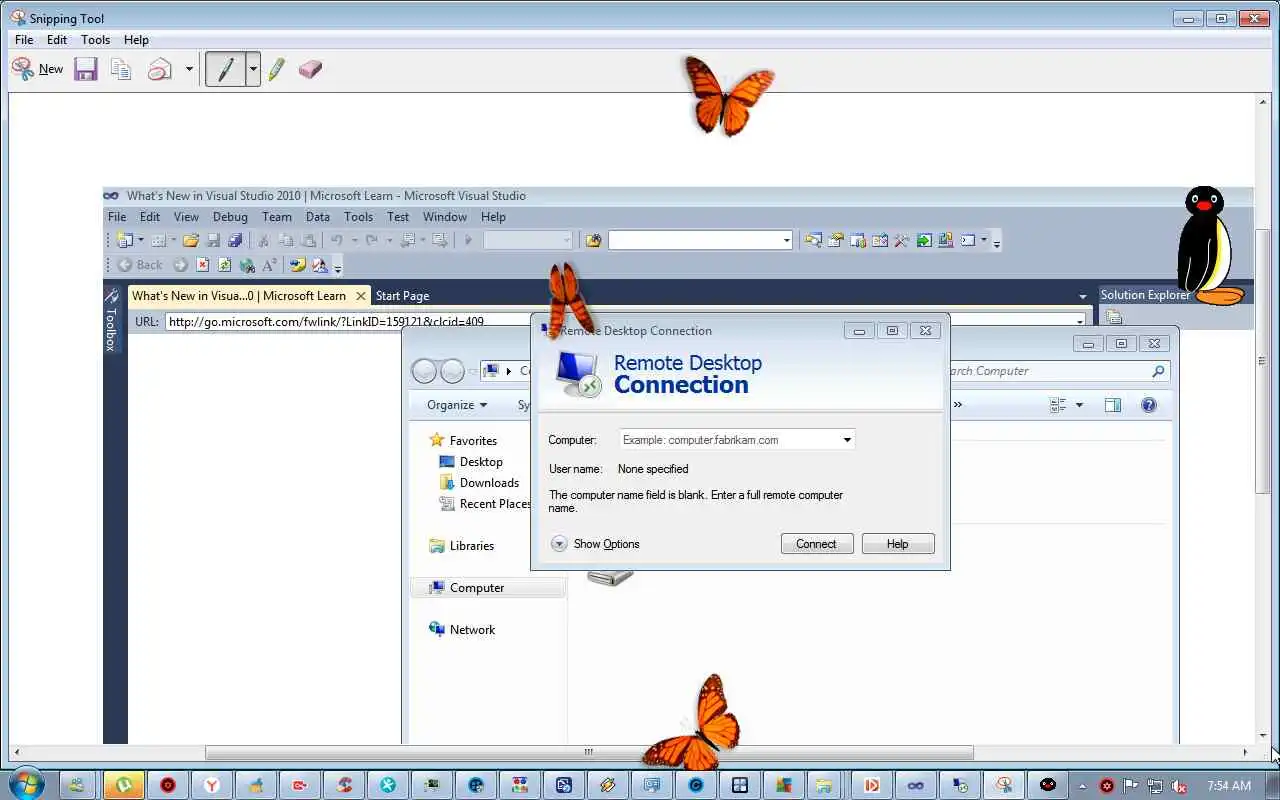The width and height of the screenshot is (1280, 800).
Task: Open Snipping Tool's Tools menu
Action: (x=95, y=40)
